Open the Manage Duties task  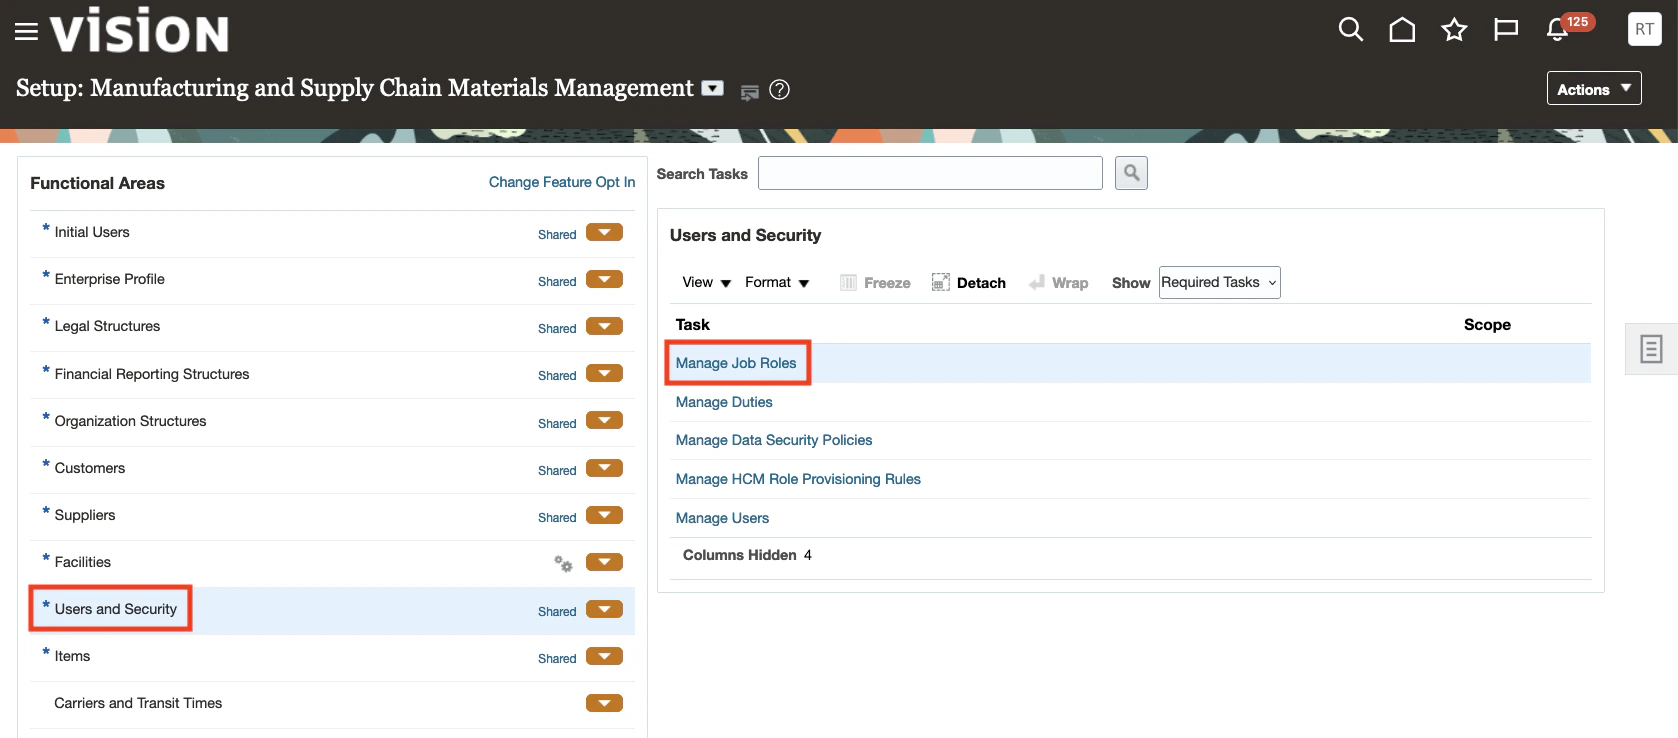(724, 402)
